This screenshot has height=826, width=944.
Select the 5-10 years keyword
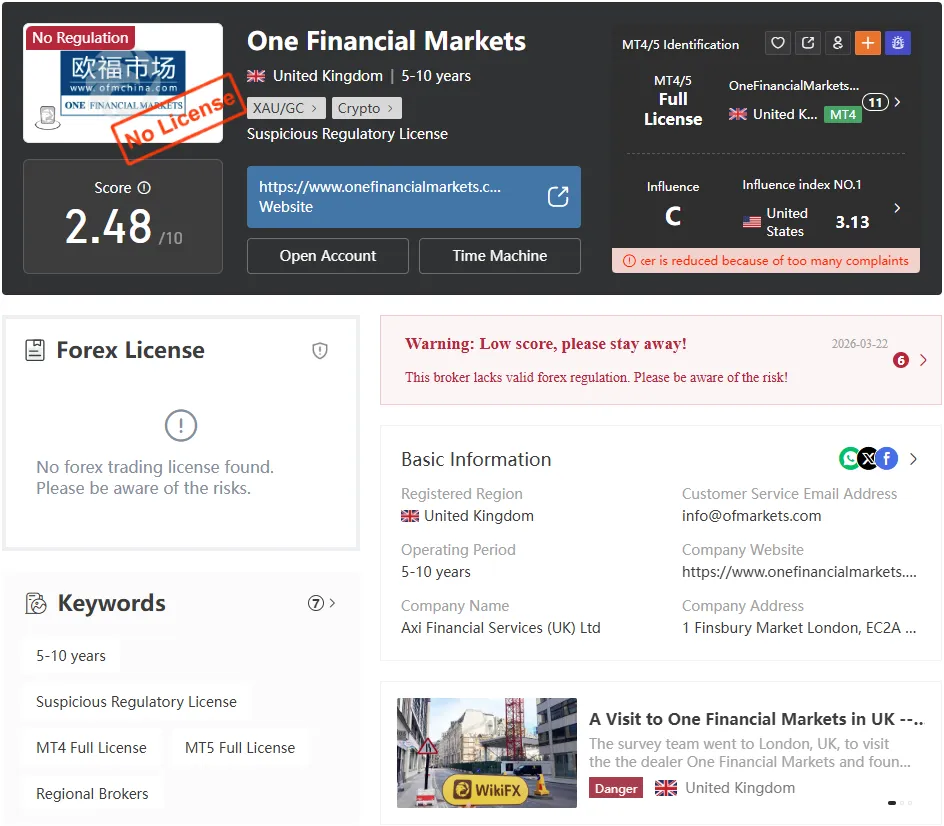(x=71, y=656)
